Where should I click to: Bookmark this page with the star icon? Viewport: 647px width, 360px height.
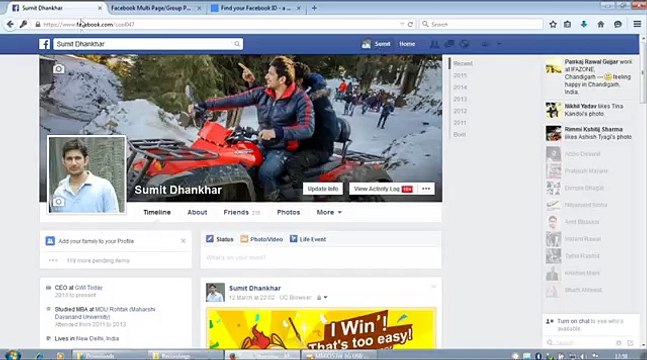[x=553, y=24]
